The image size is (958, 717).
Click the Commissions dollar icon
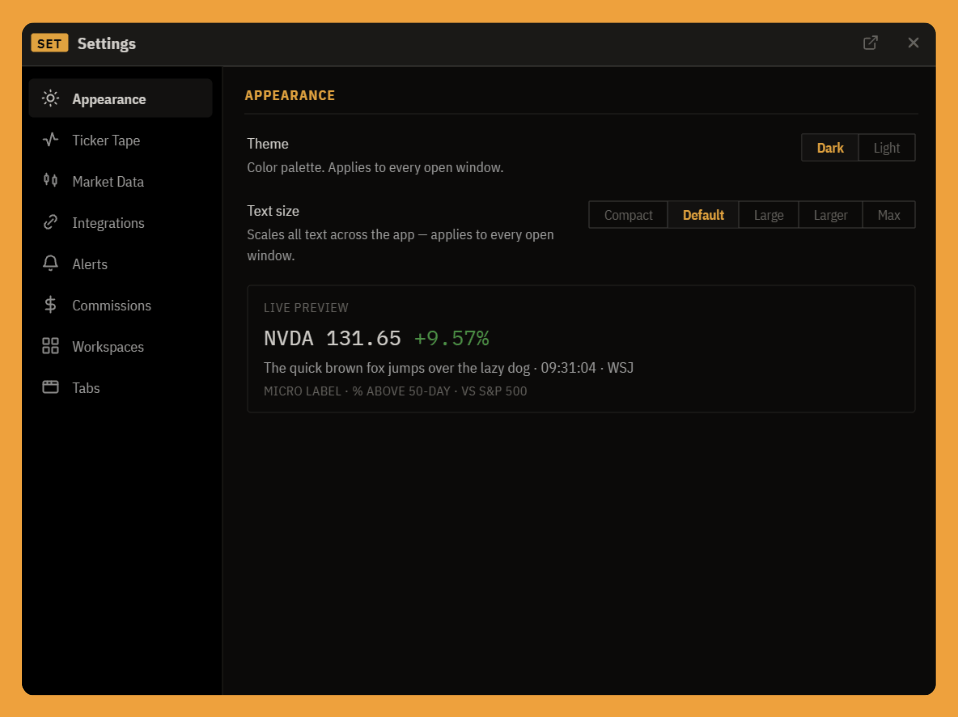pyautogui.click(x=51, y=305)
